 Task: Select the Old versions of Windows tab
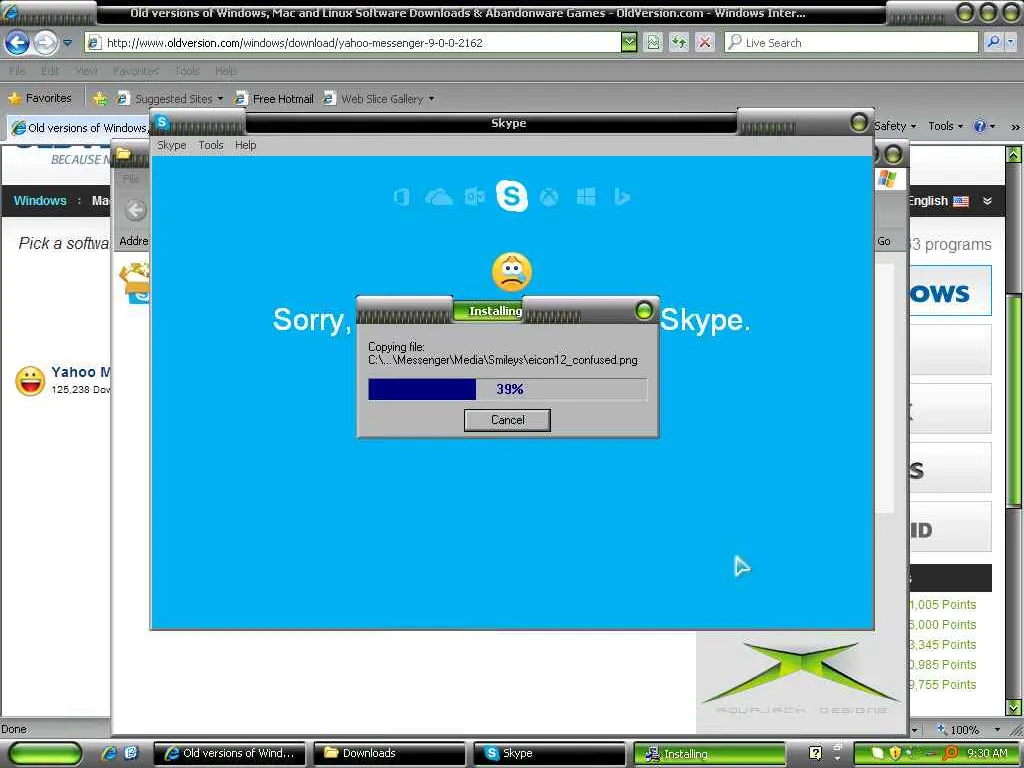pyautogui.click(x=80, y=128)
